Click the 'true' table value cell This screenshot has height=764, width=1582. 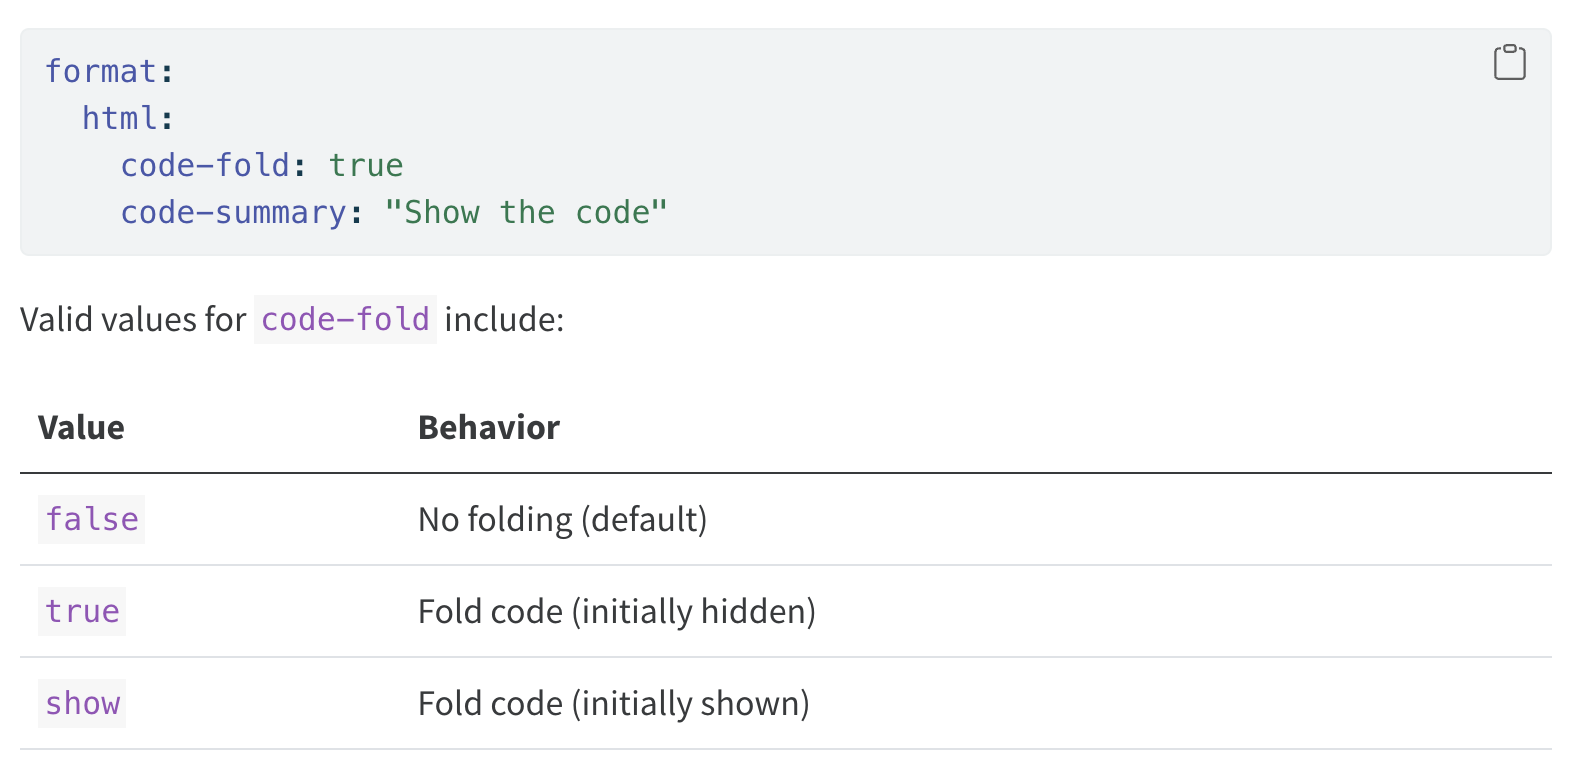pyautogui.click(x=82, y=612)
